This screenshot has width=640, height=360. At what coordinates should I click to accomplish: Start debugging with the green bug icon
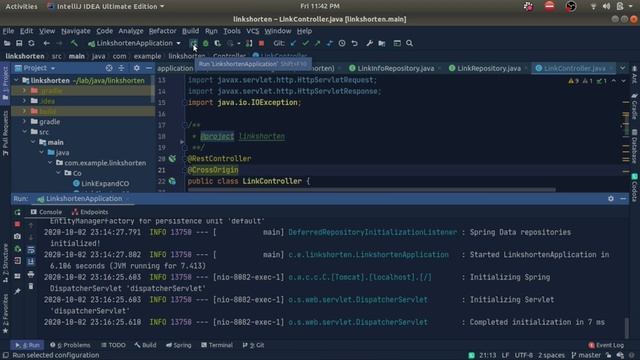coord(205,43)
